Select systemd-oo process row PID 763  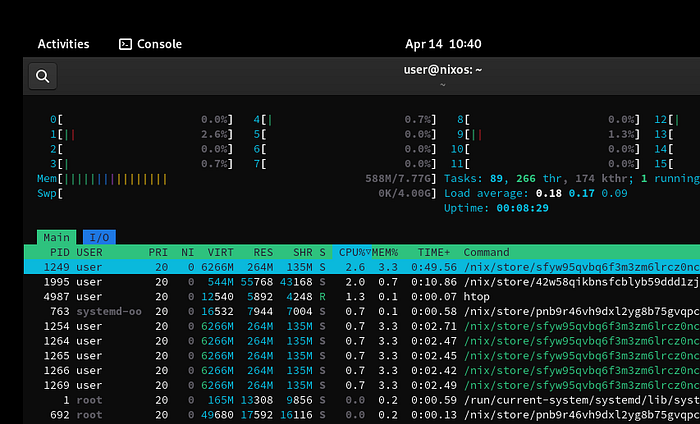coord(362,311)
